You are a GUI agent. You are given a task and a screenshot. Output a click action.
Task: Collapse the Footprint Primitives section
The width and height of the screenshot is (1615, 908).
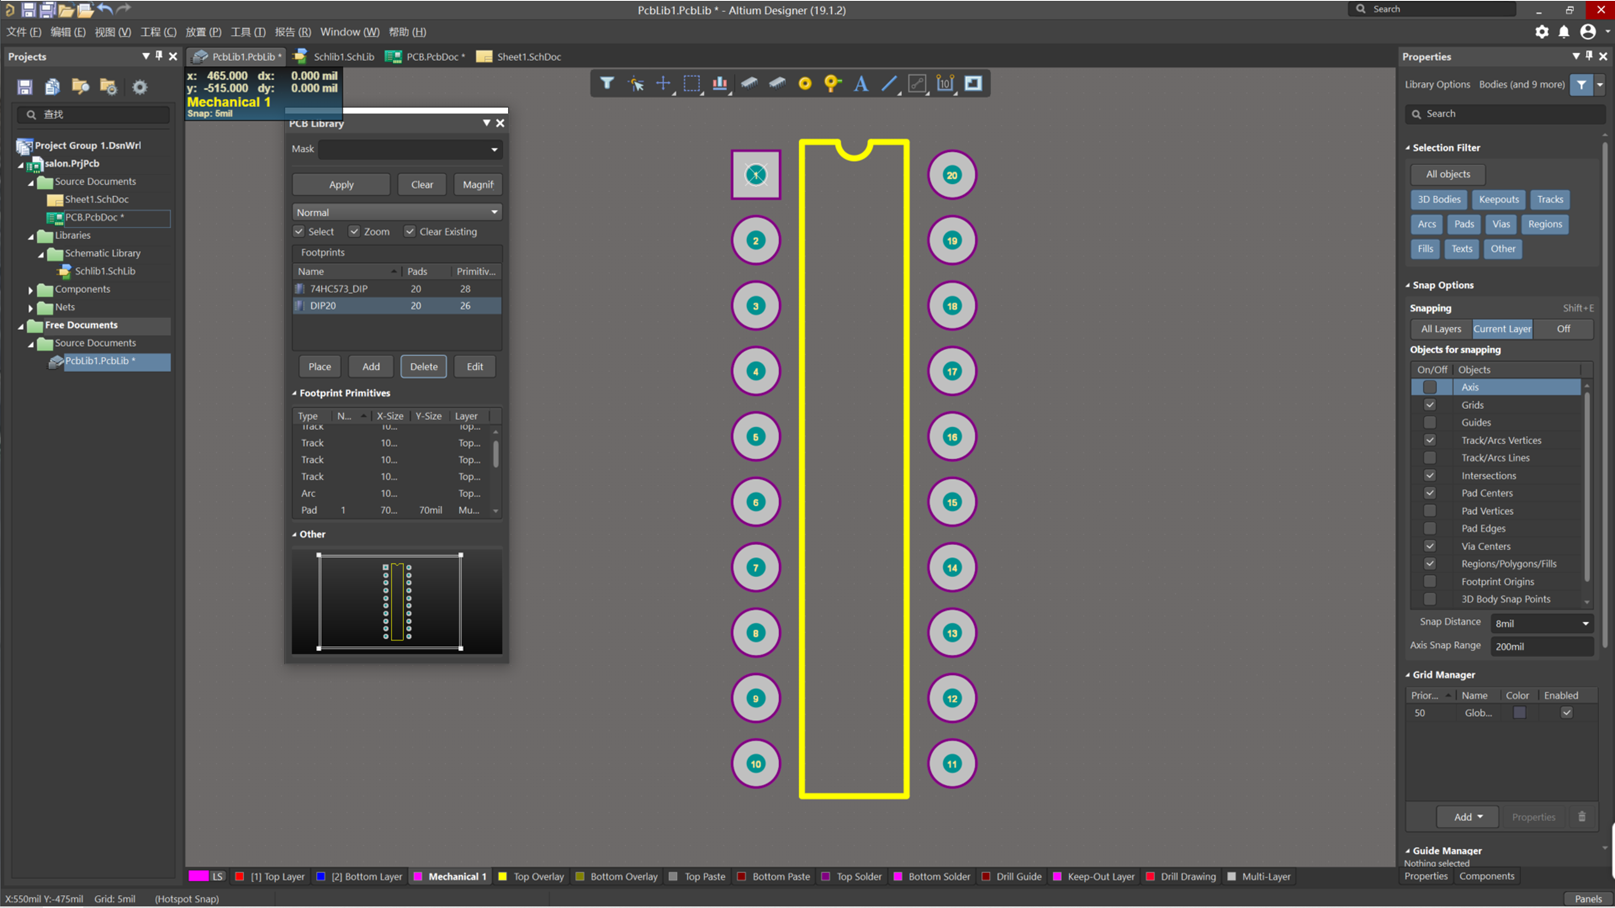tap(294, 394)
